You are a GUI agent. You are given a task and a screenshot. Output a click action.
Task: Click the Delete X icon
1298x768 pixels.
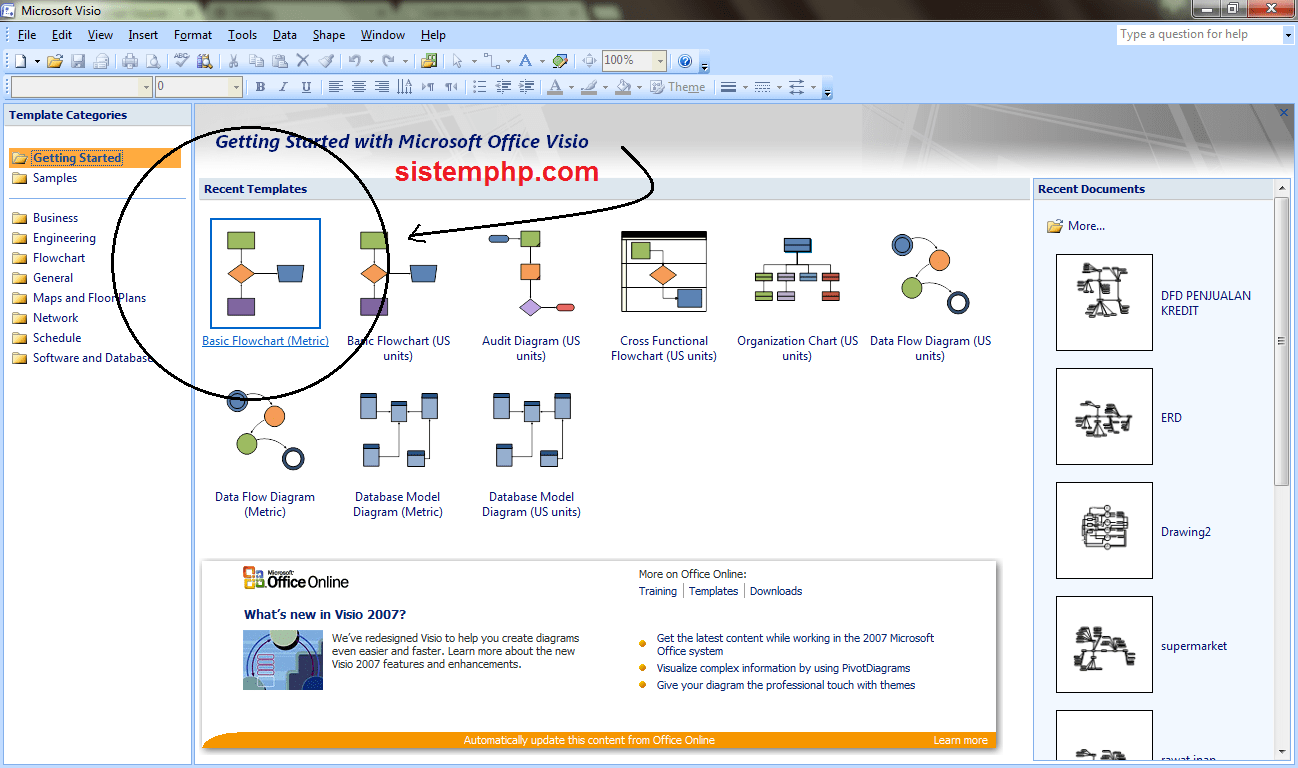pos(303,61)
